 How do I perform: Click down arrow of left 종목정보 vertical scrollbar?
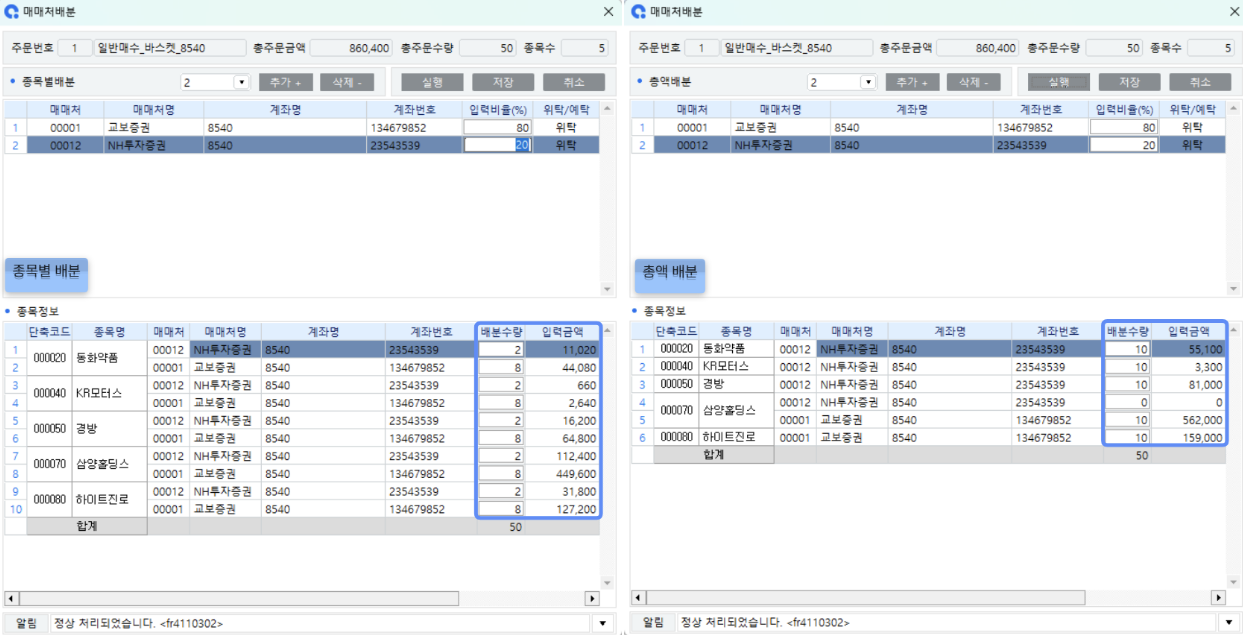tap(607, 582)
